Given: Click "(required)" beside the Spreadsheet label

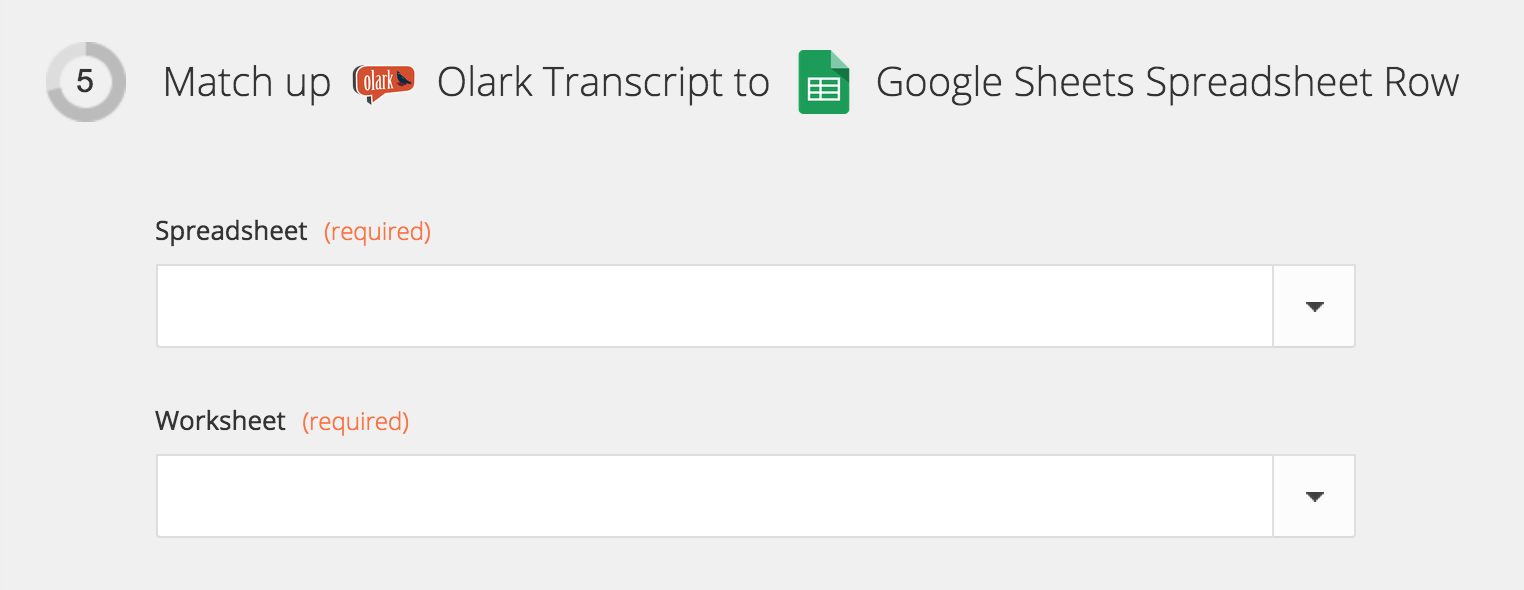Looking at the screenshot, I should [x=377, y=232].
